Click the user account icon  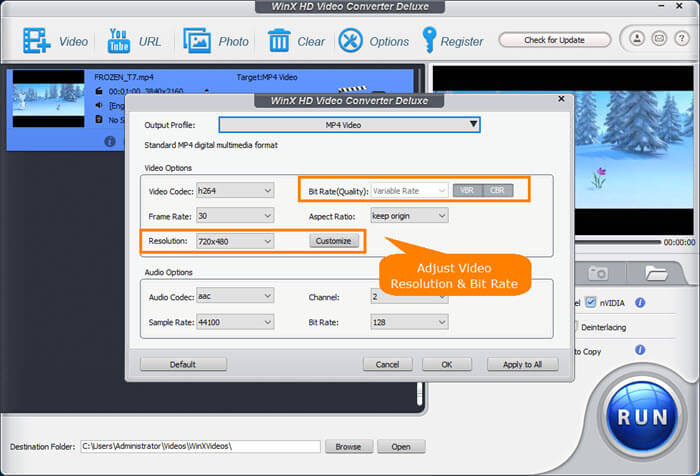638,40
